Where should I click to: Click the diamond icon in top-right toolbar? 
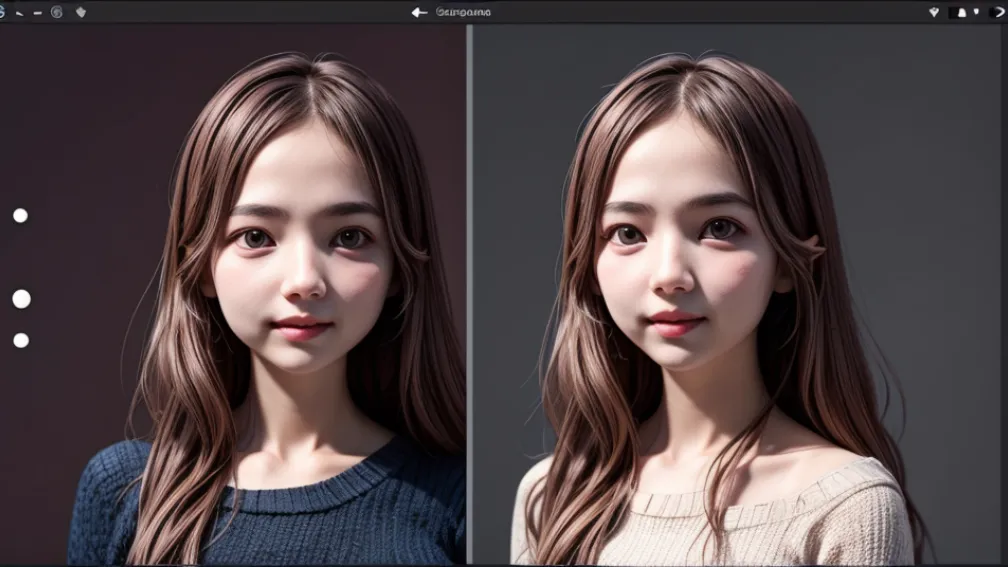[x=934, y=12]
